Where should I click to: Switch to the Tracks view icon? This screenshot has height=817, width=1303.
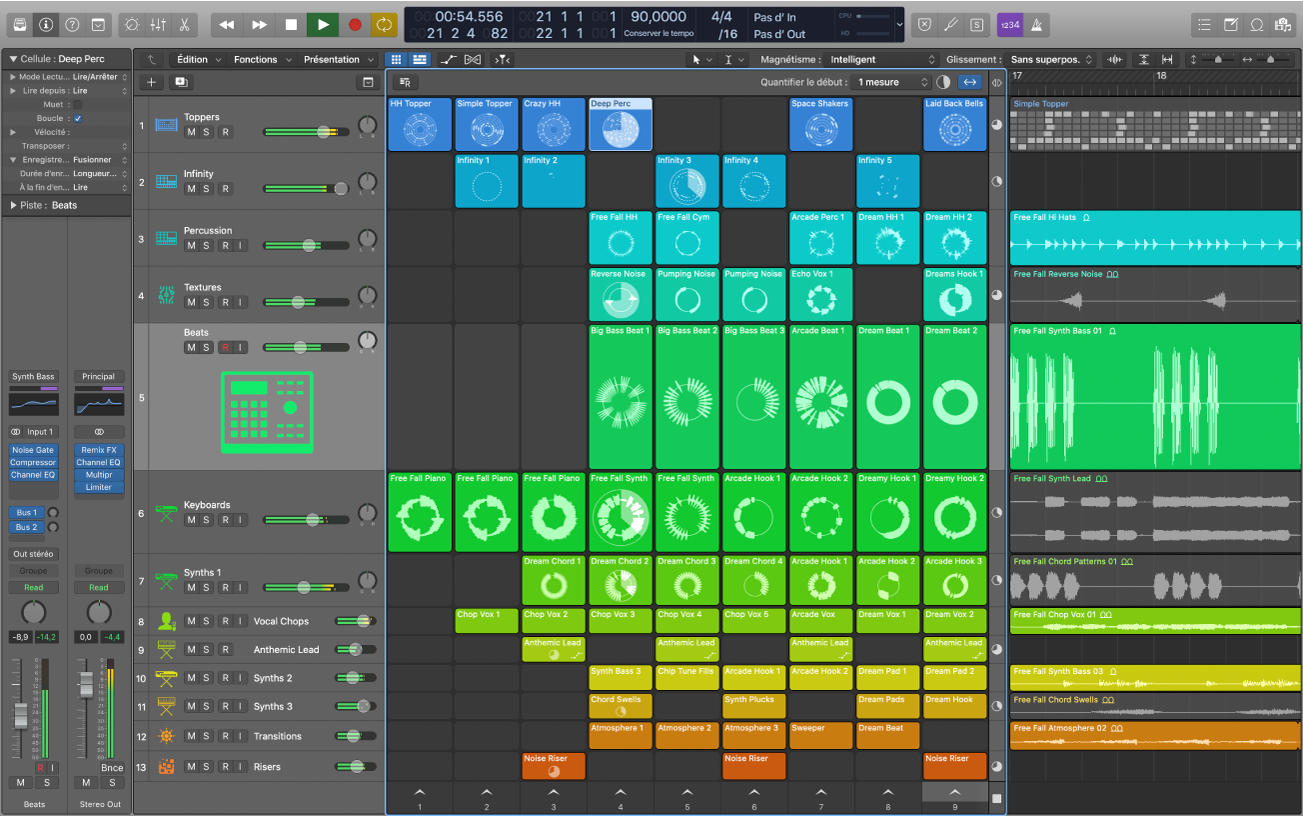[x=419, y=59]
